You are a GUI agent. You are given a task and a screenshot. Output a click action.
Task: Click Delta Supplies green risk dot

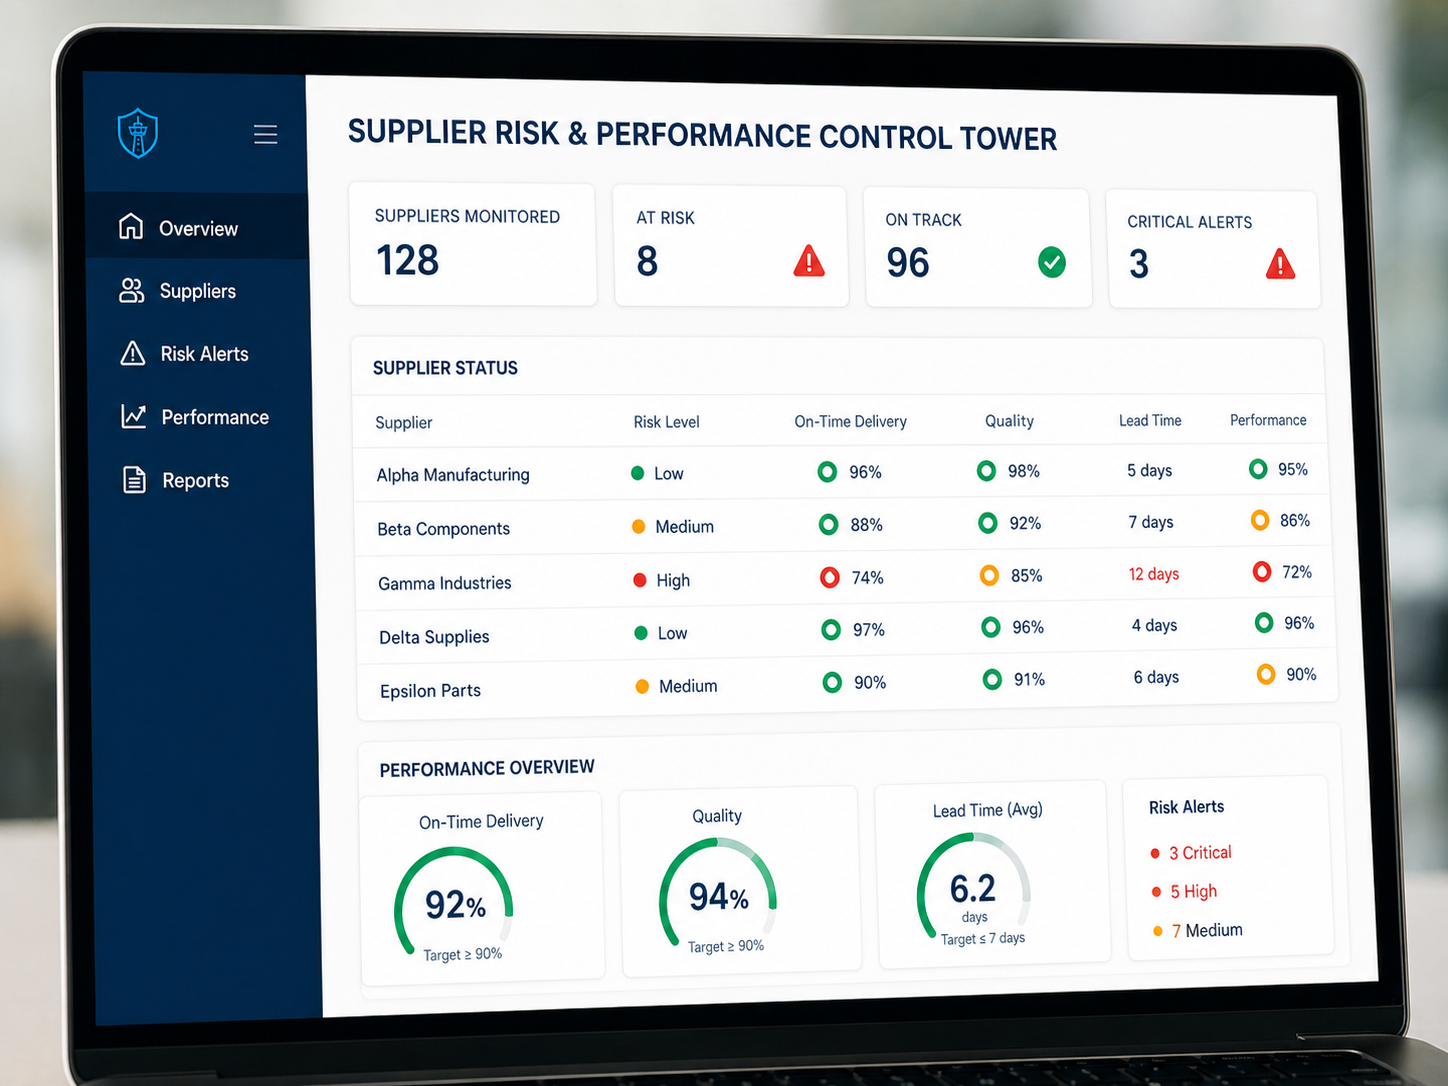(x=641, y=633)
